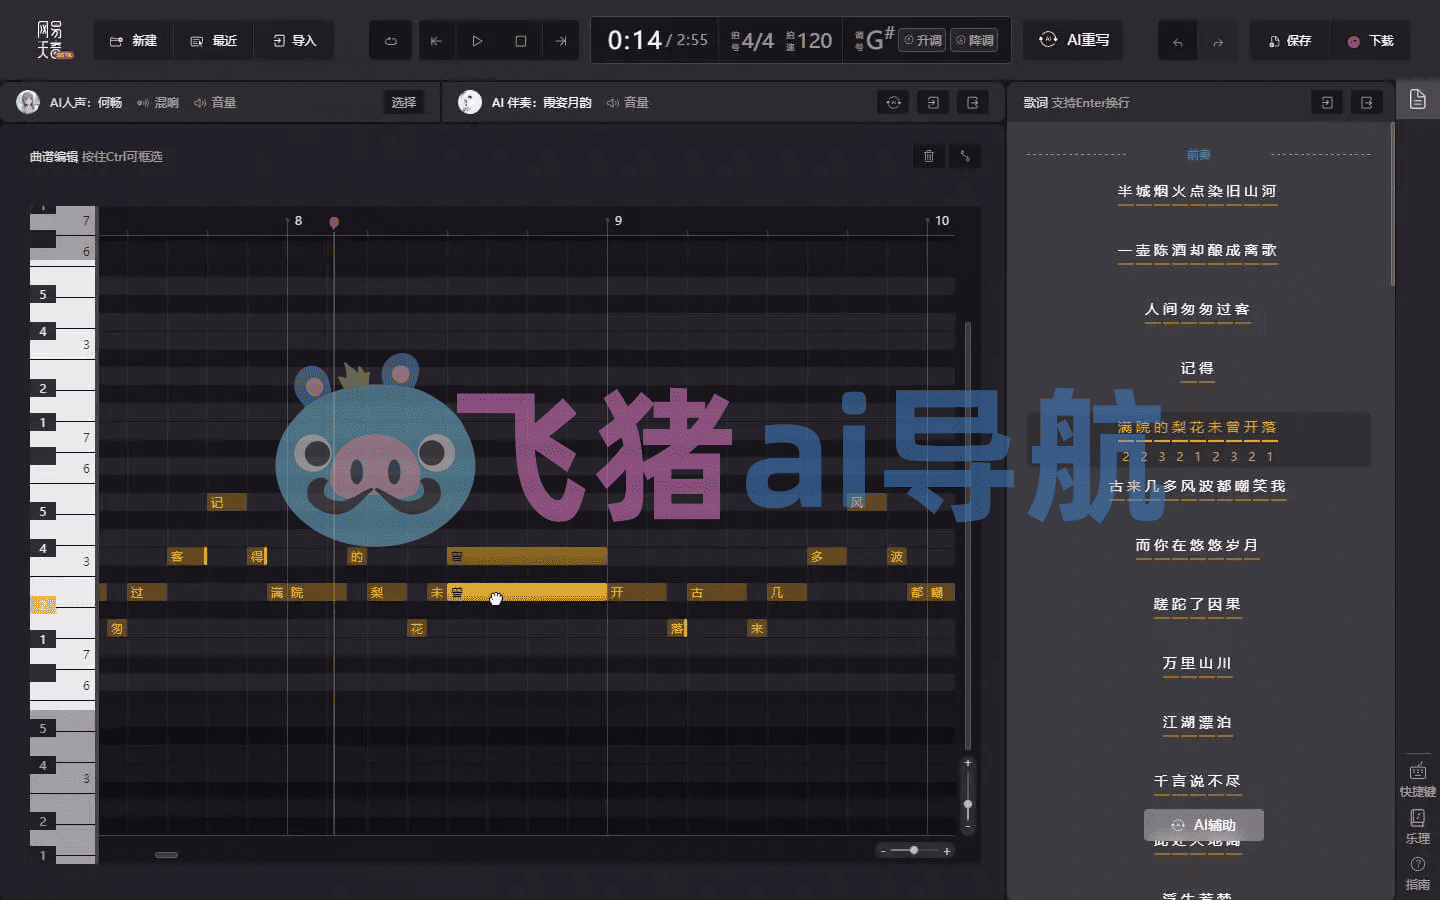Click the accompaniment export icon
Screen dimensions: 1440x900
tap(972, 102)
